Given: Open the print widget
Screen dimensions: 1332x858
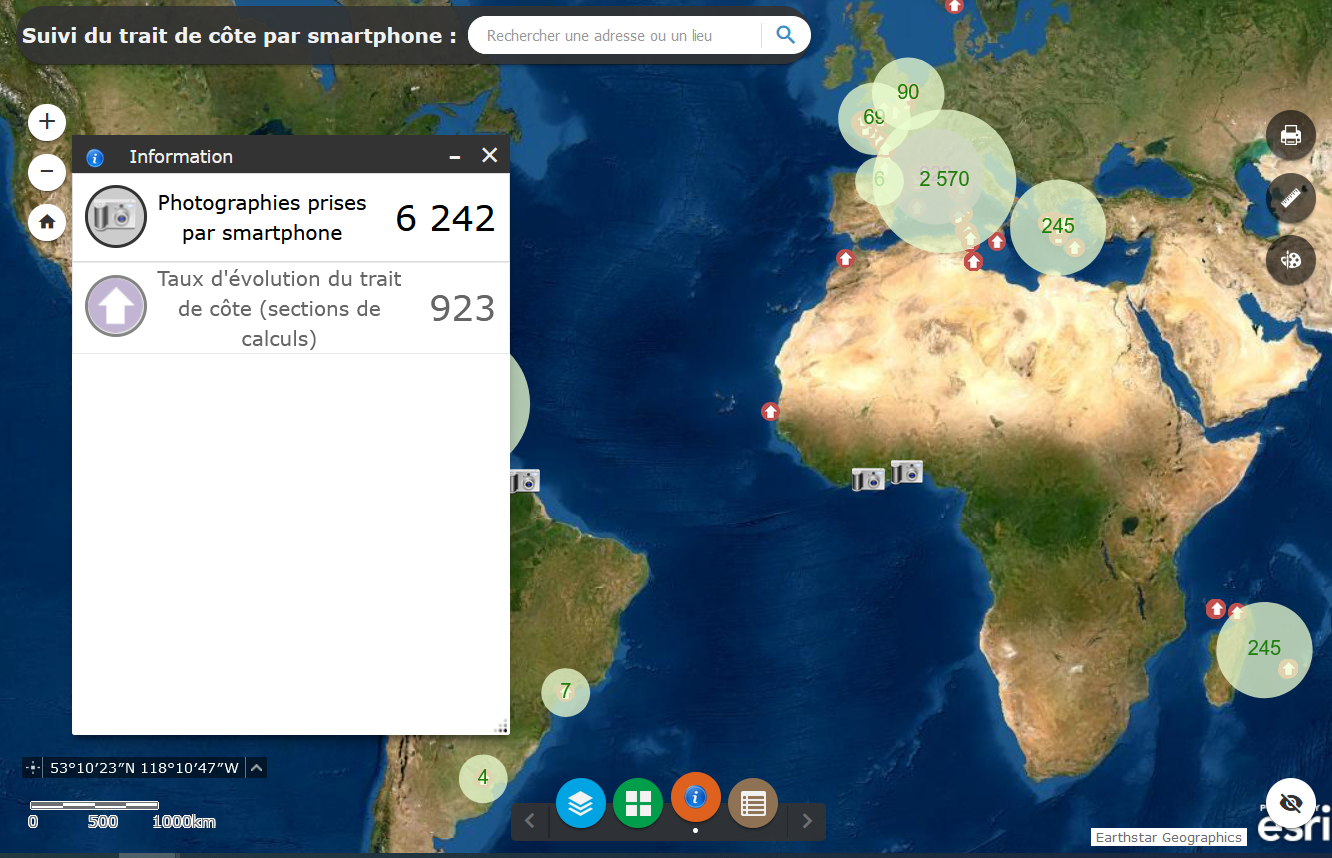Looking at the screenshot, I should tap(1290, 135).
